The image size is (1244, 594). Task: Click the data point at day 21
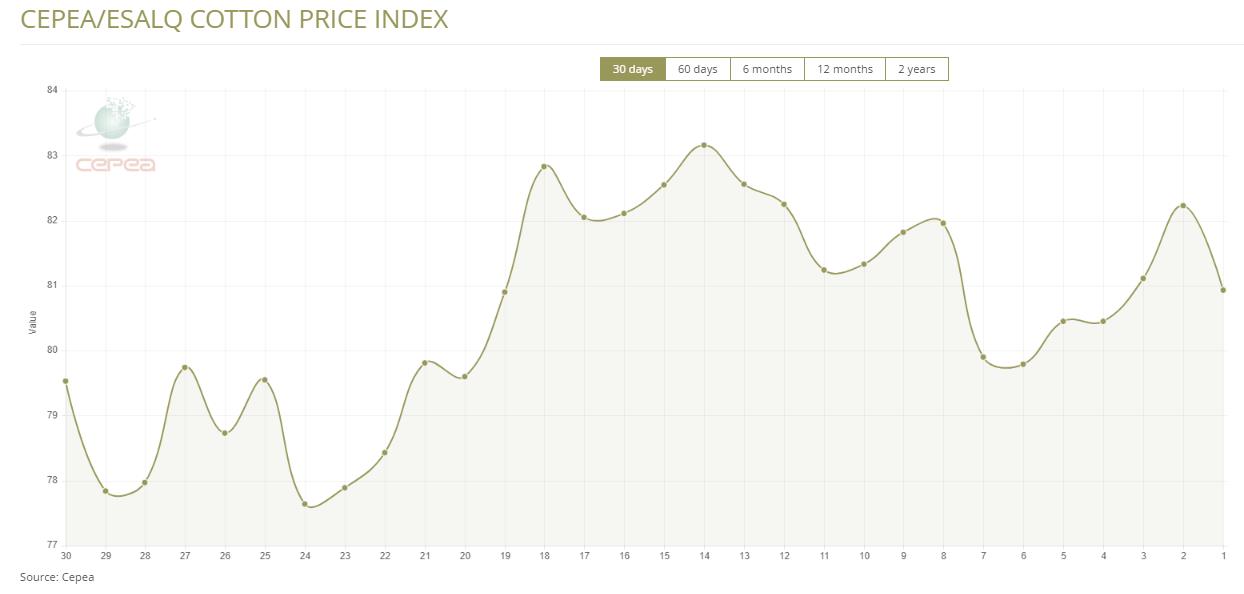click(425, 362)
